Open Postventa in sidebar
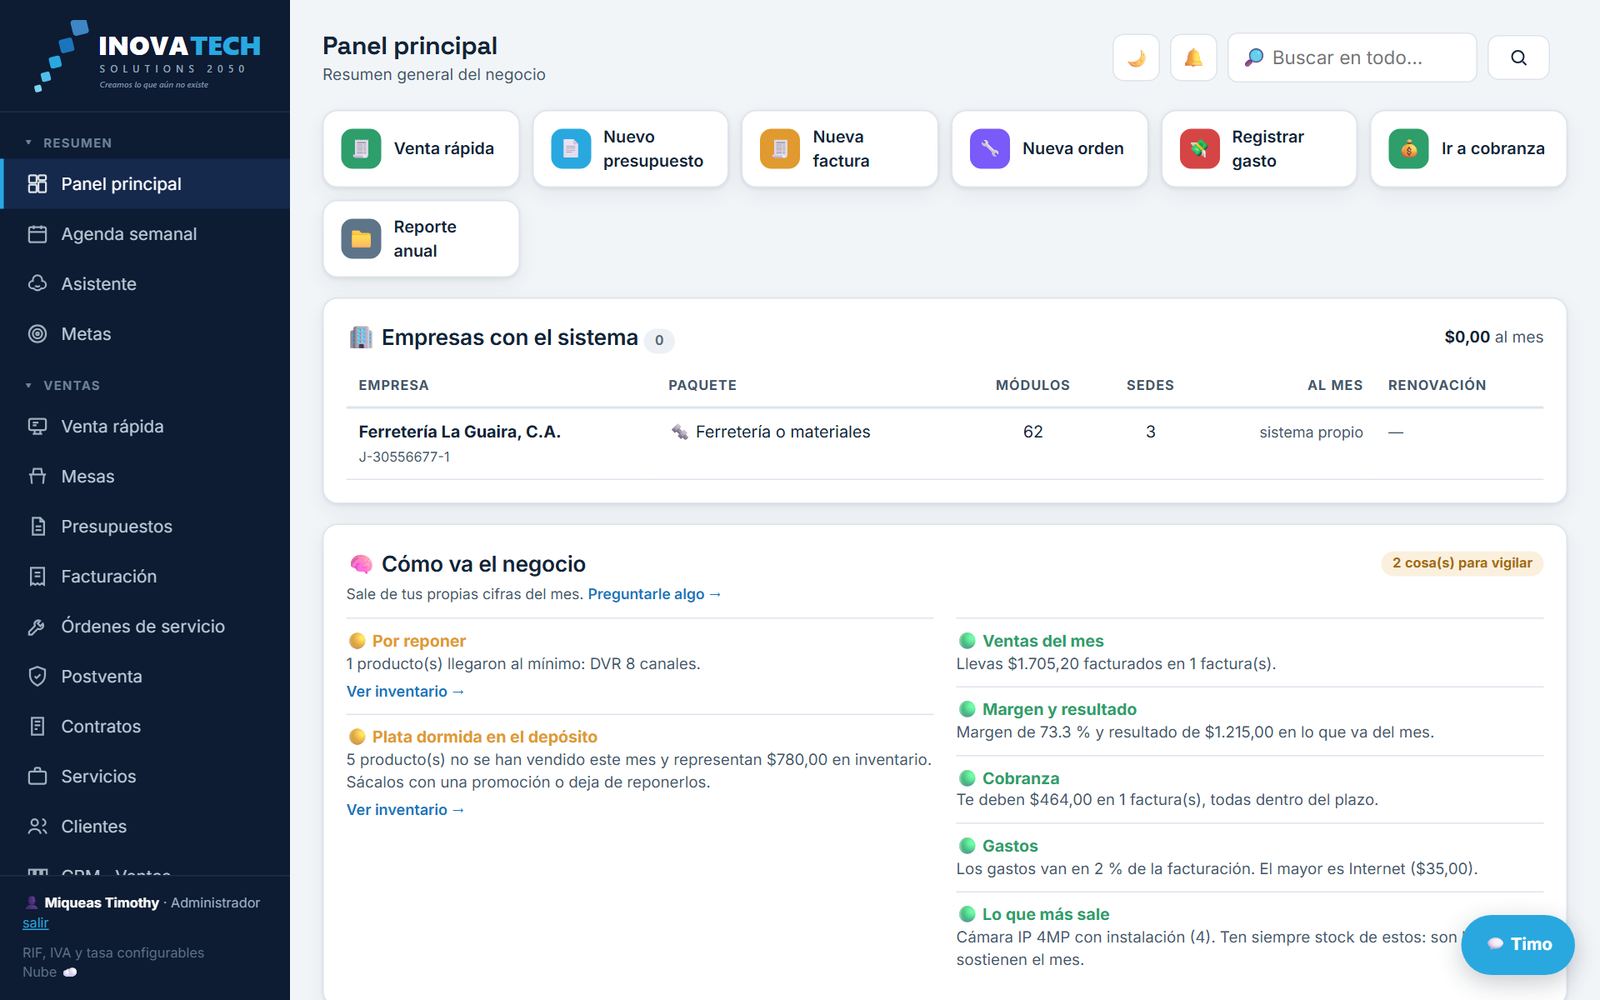Viewport: 1600px width, 1000px height. (145, 676)
